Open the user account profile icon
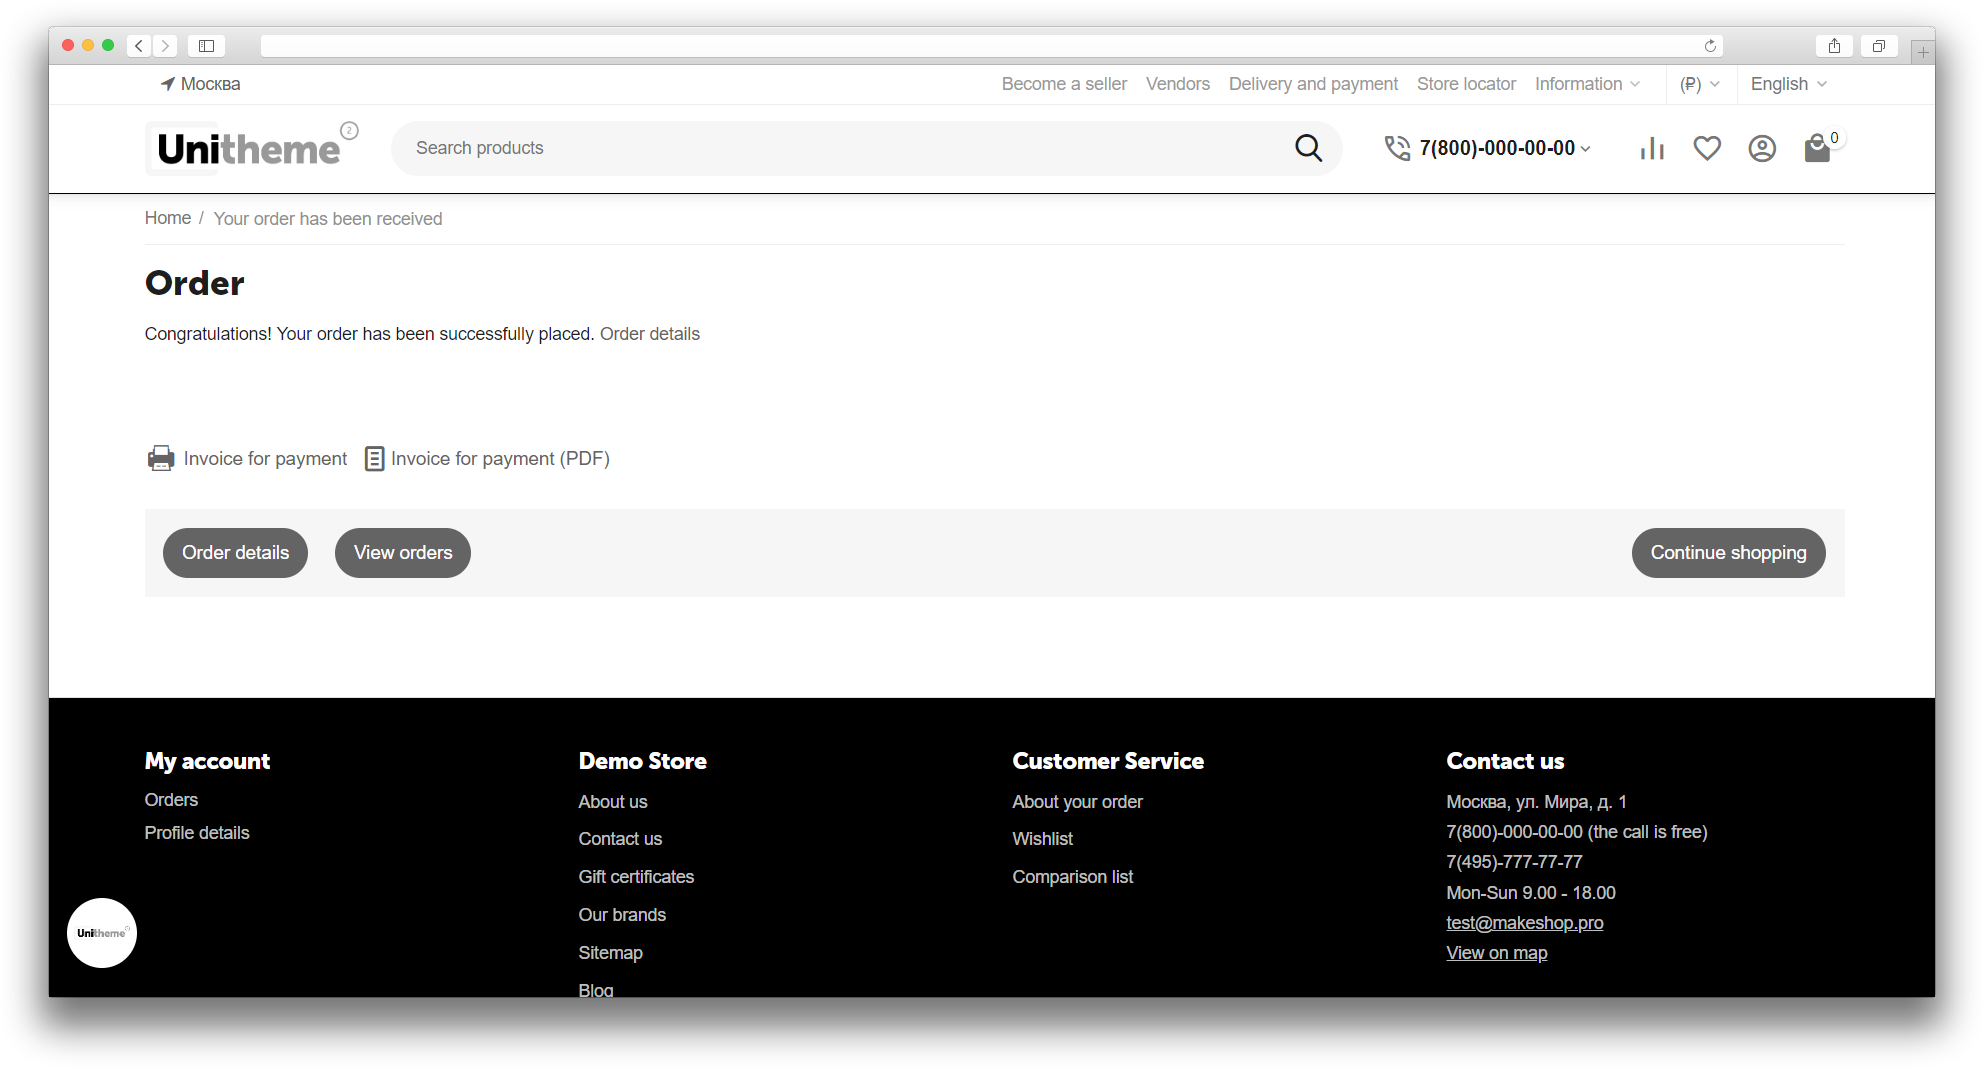 [1762, 149]
